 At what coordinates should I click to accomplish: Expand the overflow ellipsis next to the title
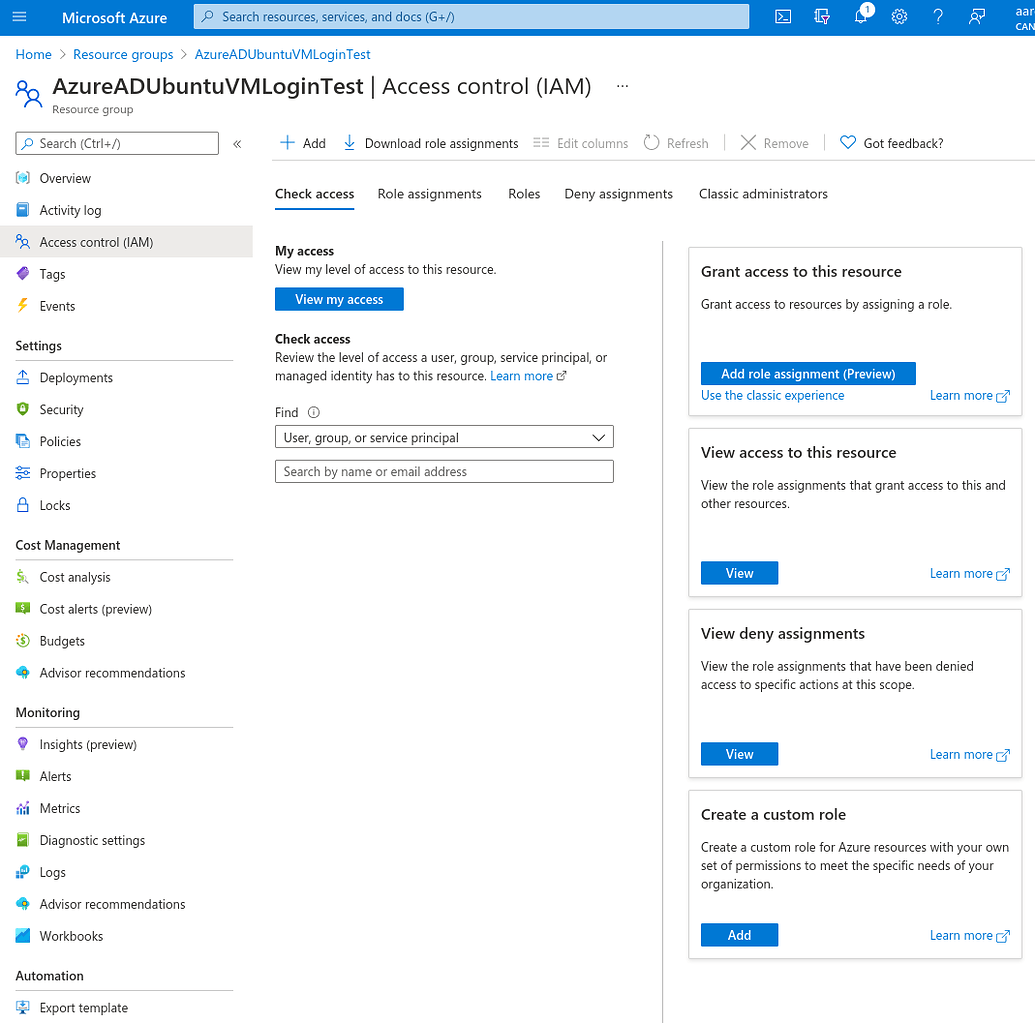622,86
